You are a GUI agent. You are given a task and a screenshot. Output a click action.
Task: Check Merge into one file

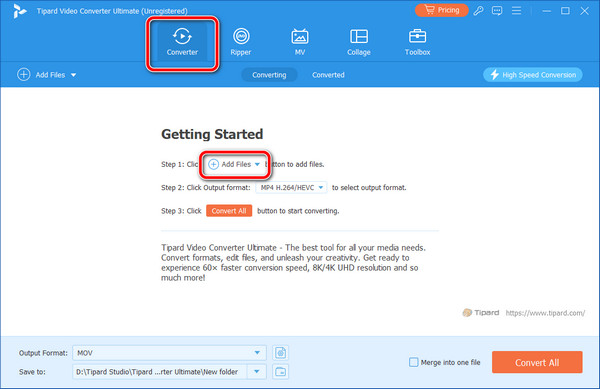413,362
